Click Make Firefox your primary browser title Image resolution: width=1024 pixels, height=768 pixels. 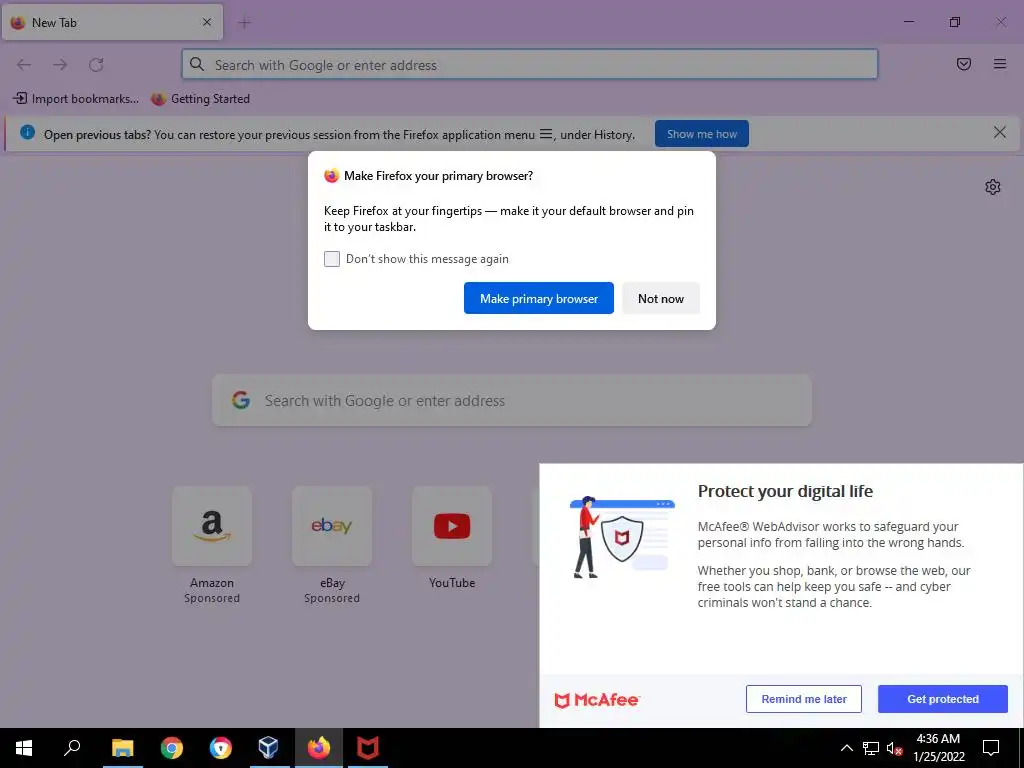click(438, 176)
